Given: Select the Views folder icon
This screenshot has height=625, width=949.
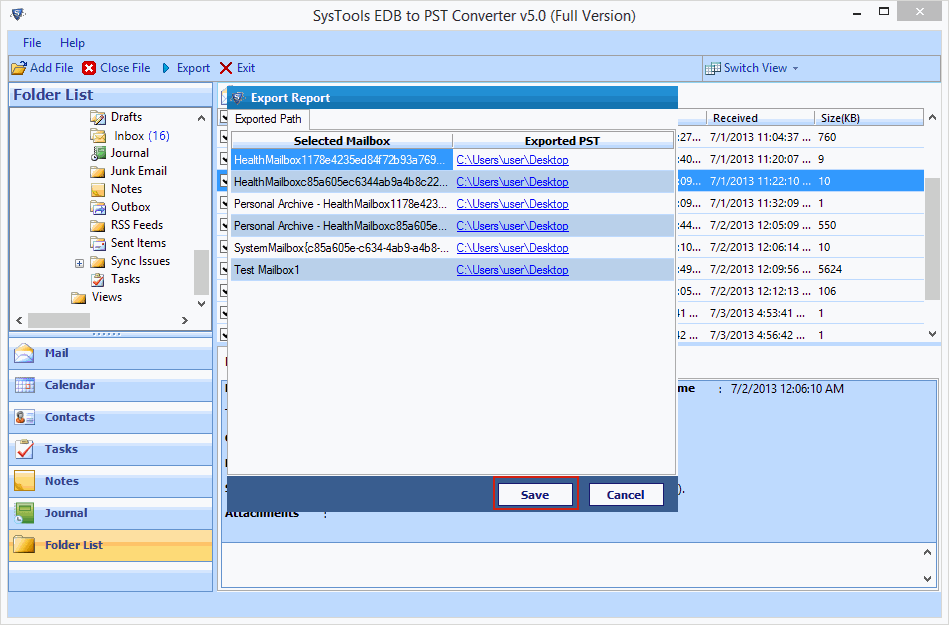Looking at the screenshot, I should [78, 297].
